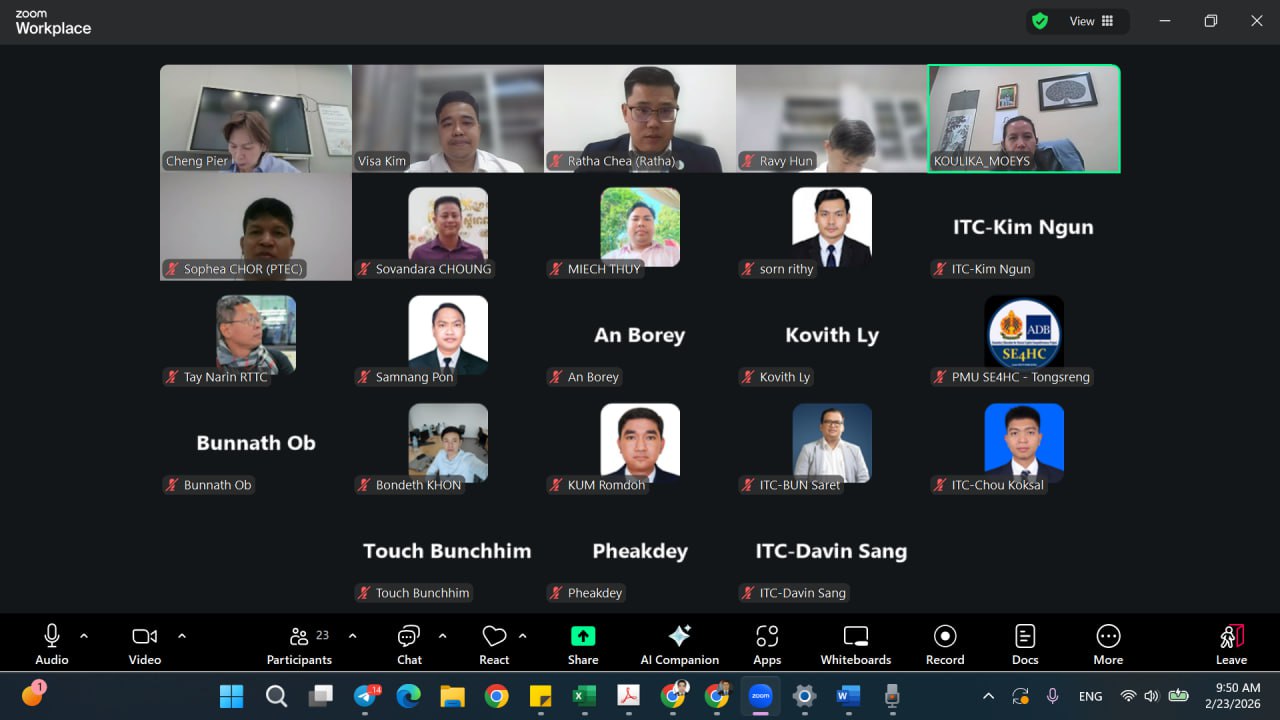Open AI Companion panel
This screenshot has width=1280, height=720.
(x=679, y=643)
